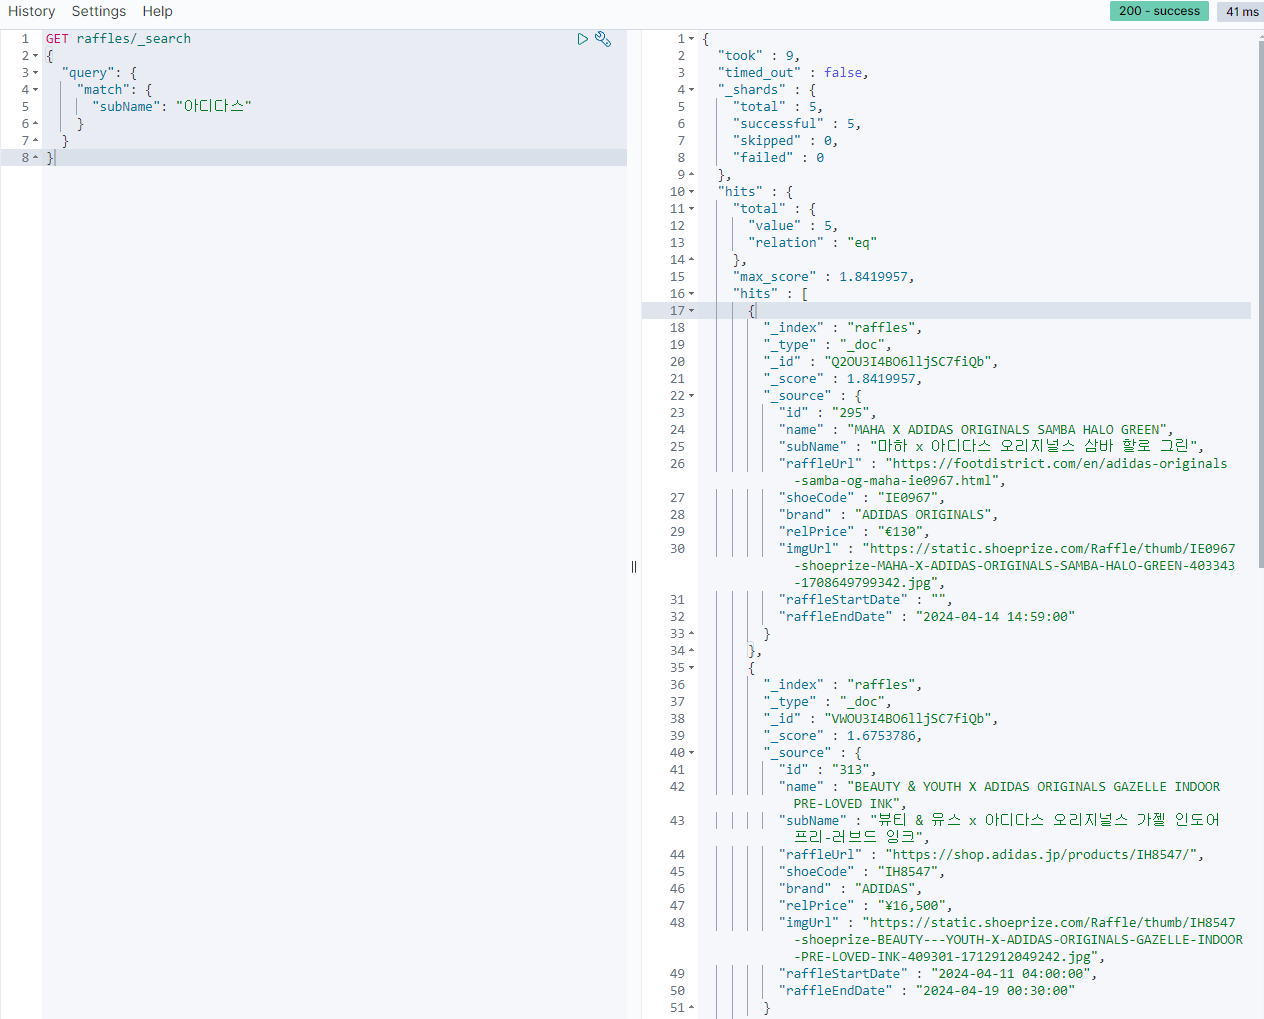Click the "relPrice" : "¥16,500" line
Viewport: 1264px width, 1019px height.
[x=866, y=906]
